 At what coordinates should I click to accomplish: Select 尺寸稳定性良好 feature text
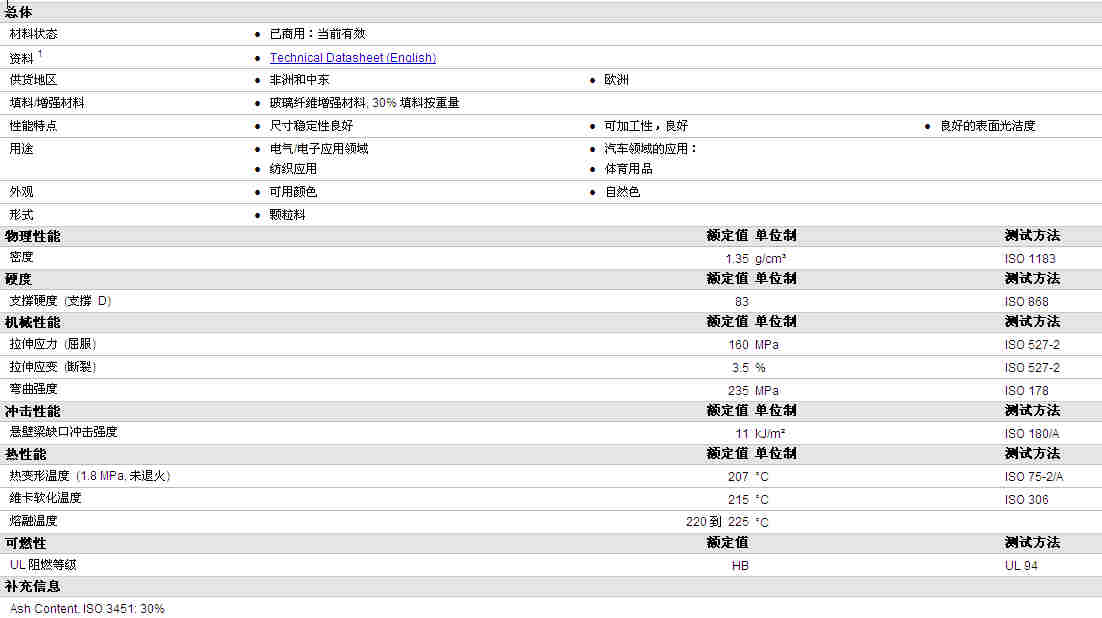click(x=311, y=126)
